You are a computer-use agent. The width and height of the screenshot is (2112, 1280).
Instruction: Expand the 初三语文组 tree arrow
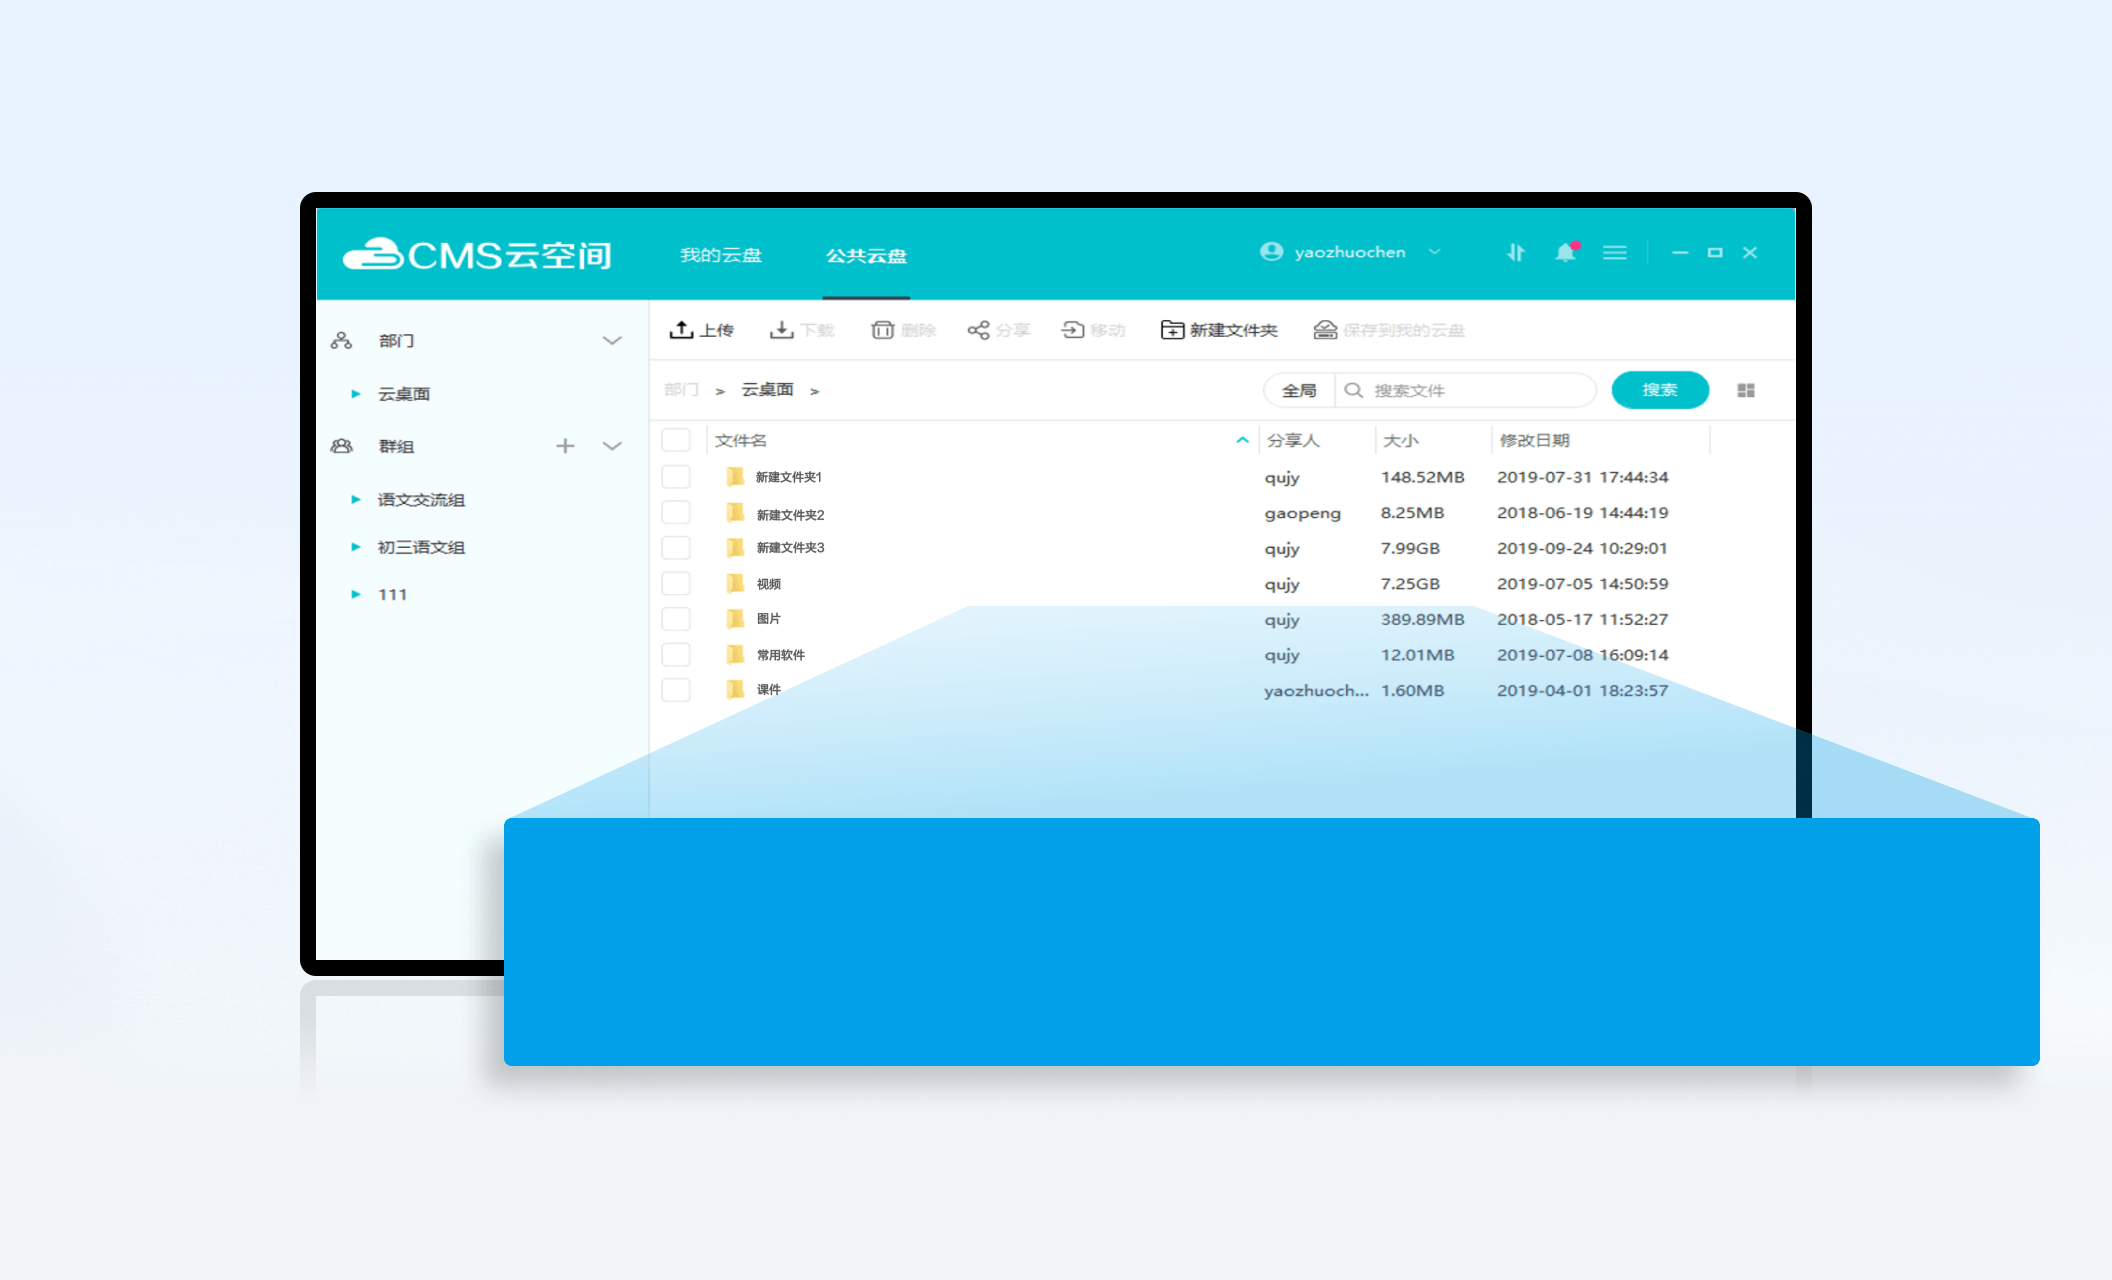click(x=355, y=547)
